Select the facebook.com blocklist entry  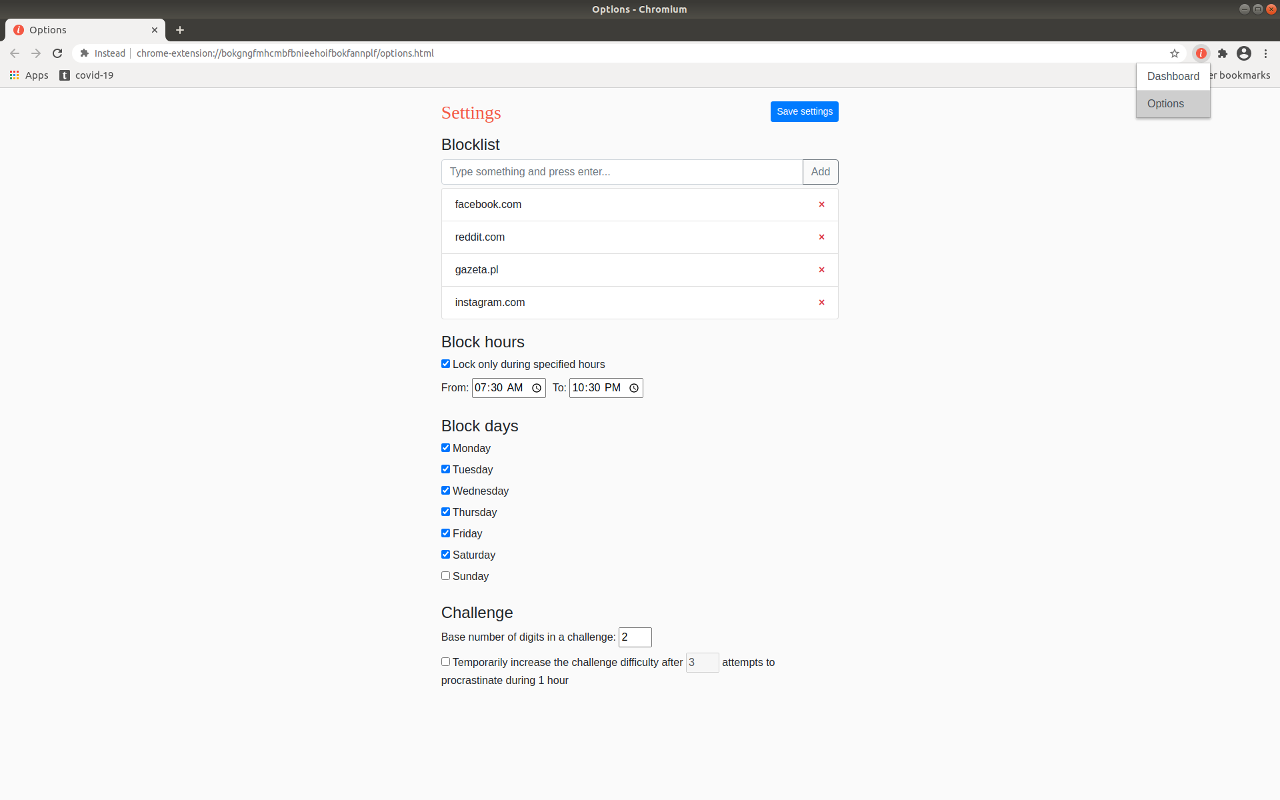click(640, 204)
